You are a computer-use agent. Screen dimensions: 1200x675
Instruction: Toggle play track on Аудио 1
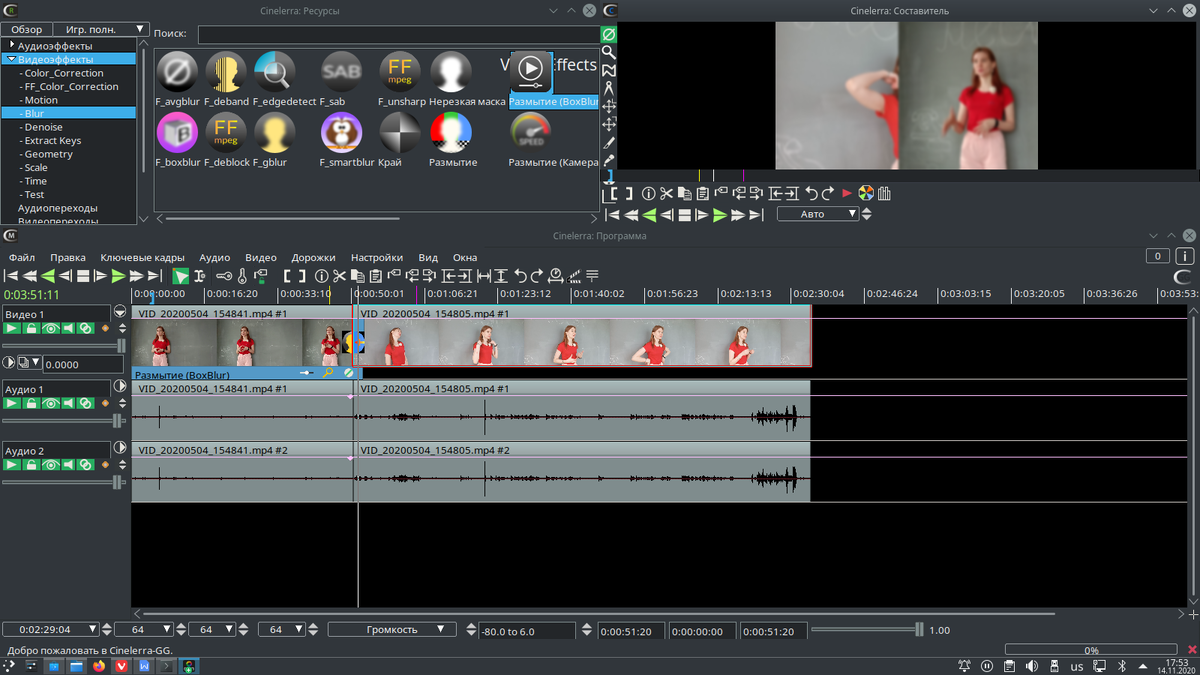13,403
